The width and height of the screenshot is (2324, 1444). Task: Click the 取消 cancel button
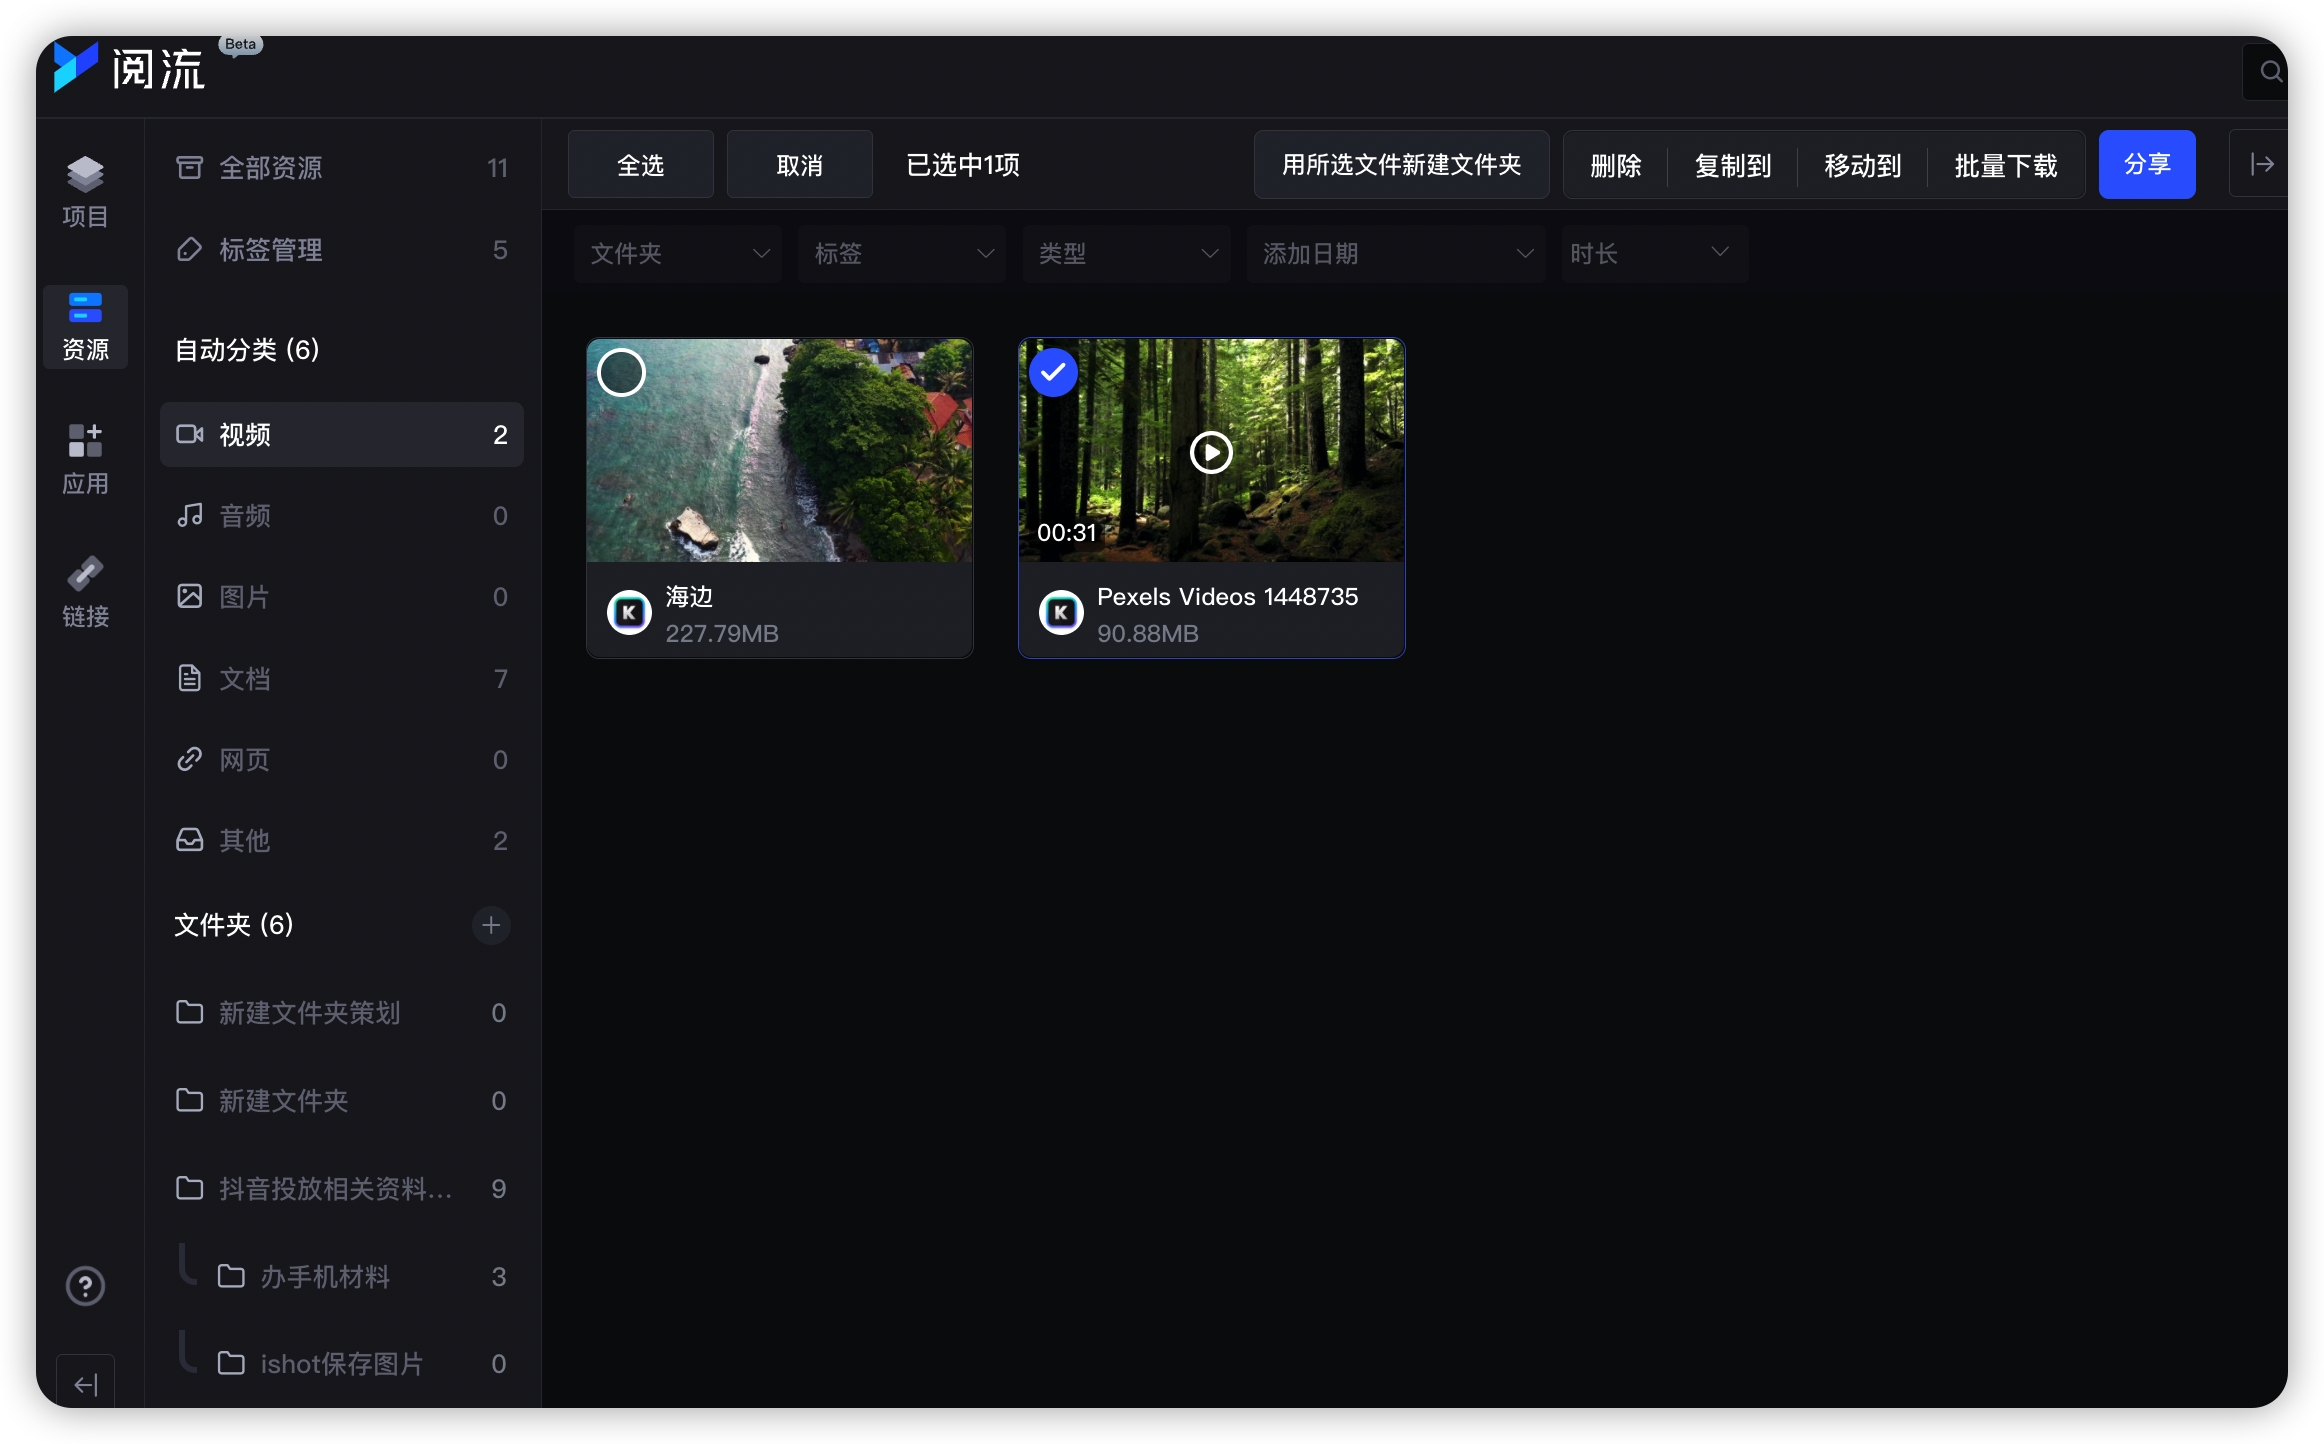800,164
